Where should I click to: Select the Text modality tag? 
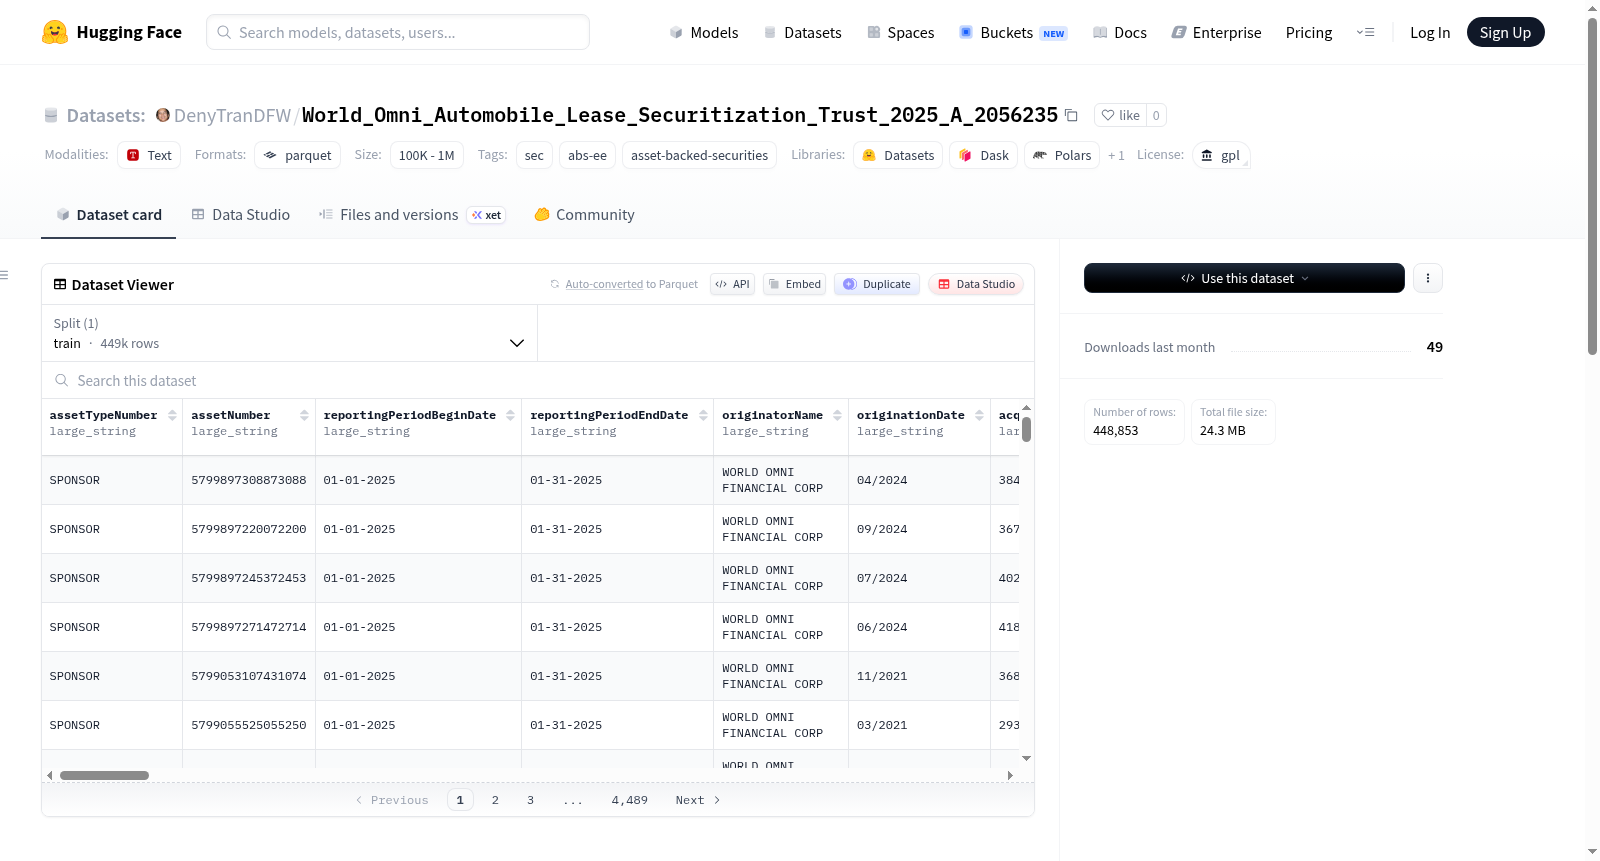coord(149,155)
